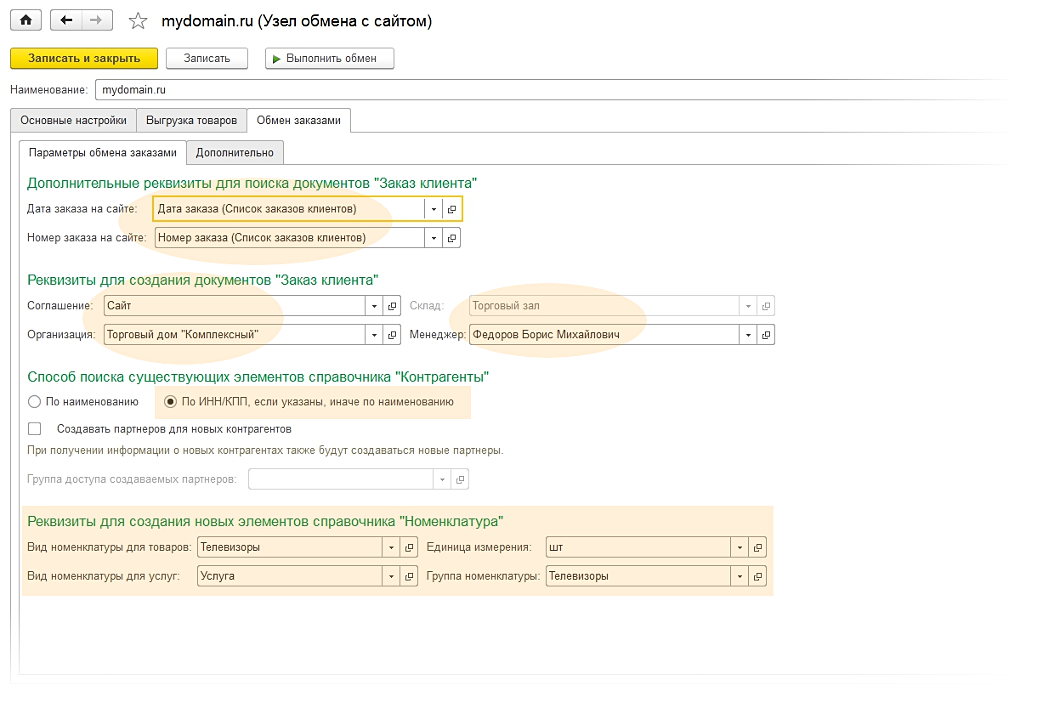Select 'По наименованию' radio button
The height and width of the screenshot is (708, 1043).
click(35, 402)
